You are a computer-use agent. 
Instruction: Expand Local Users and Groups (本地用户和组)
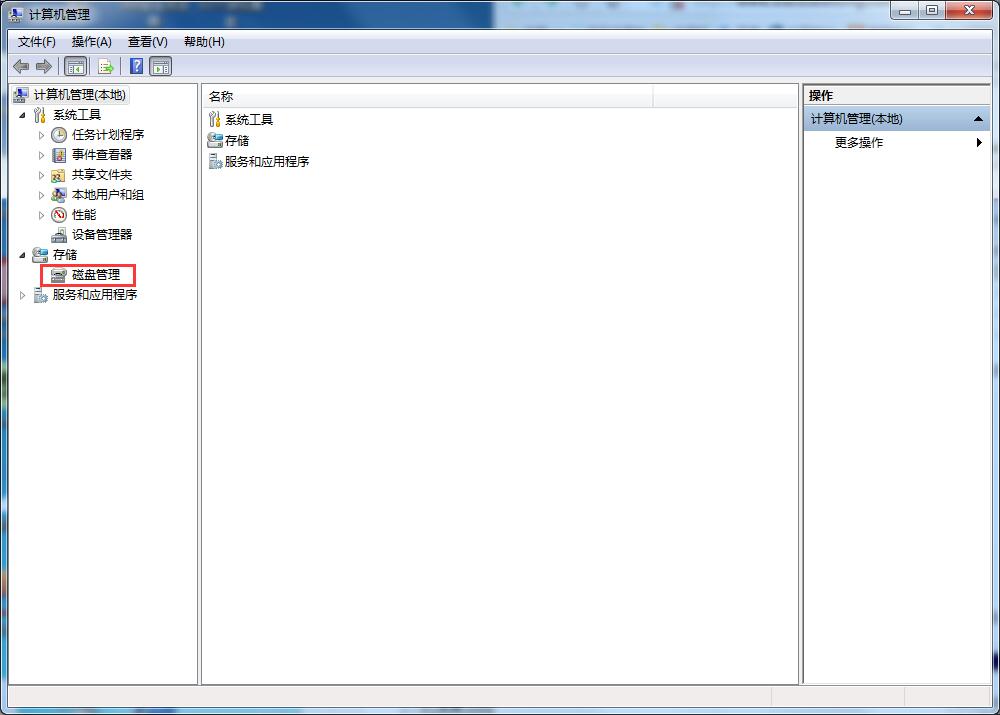coord(43,194)
